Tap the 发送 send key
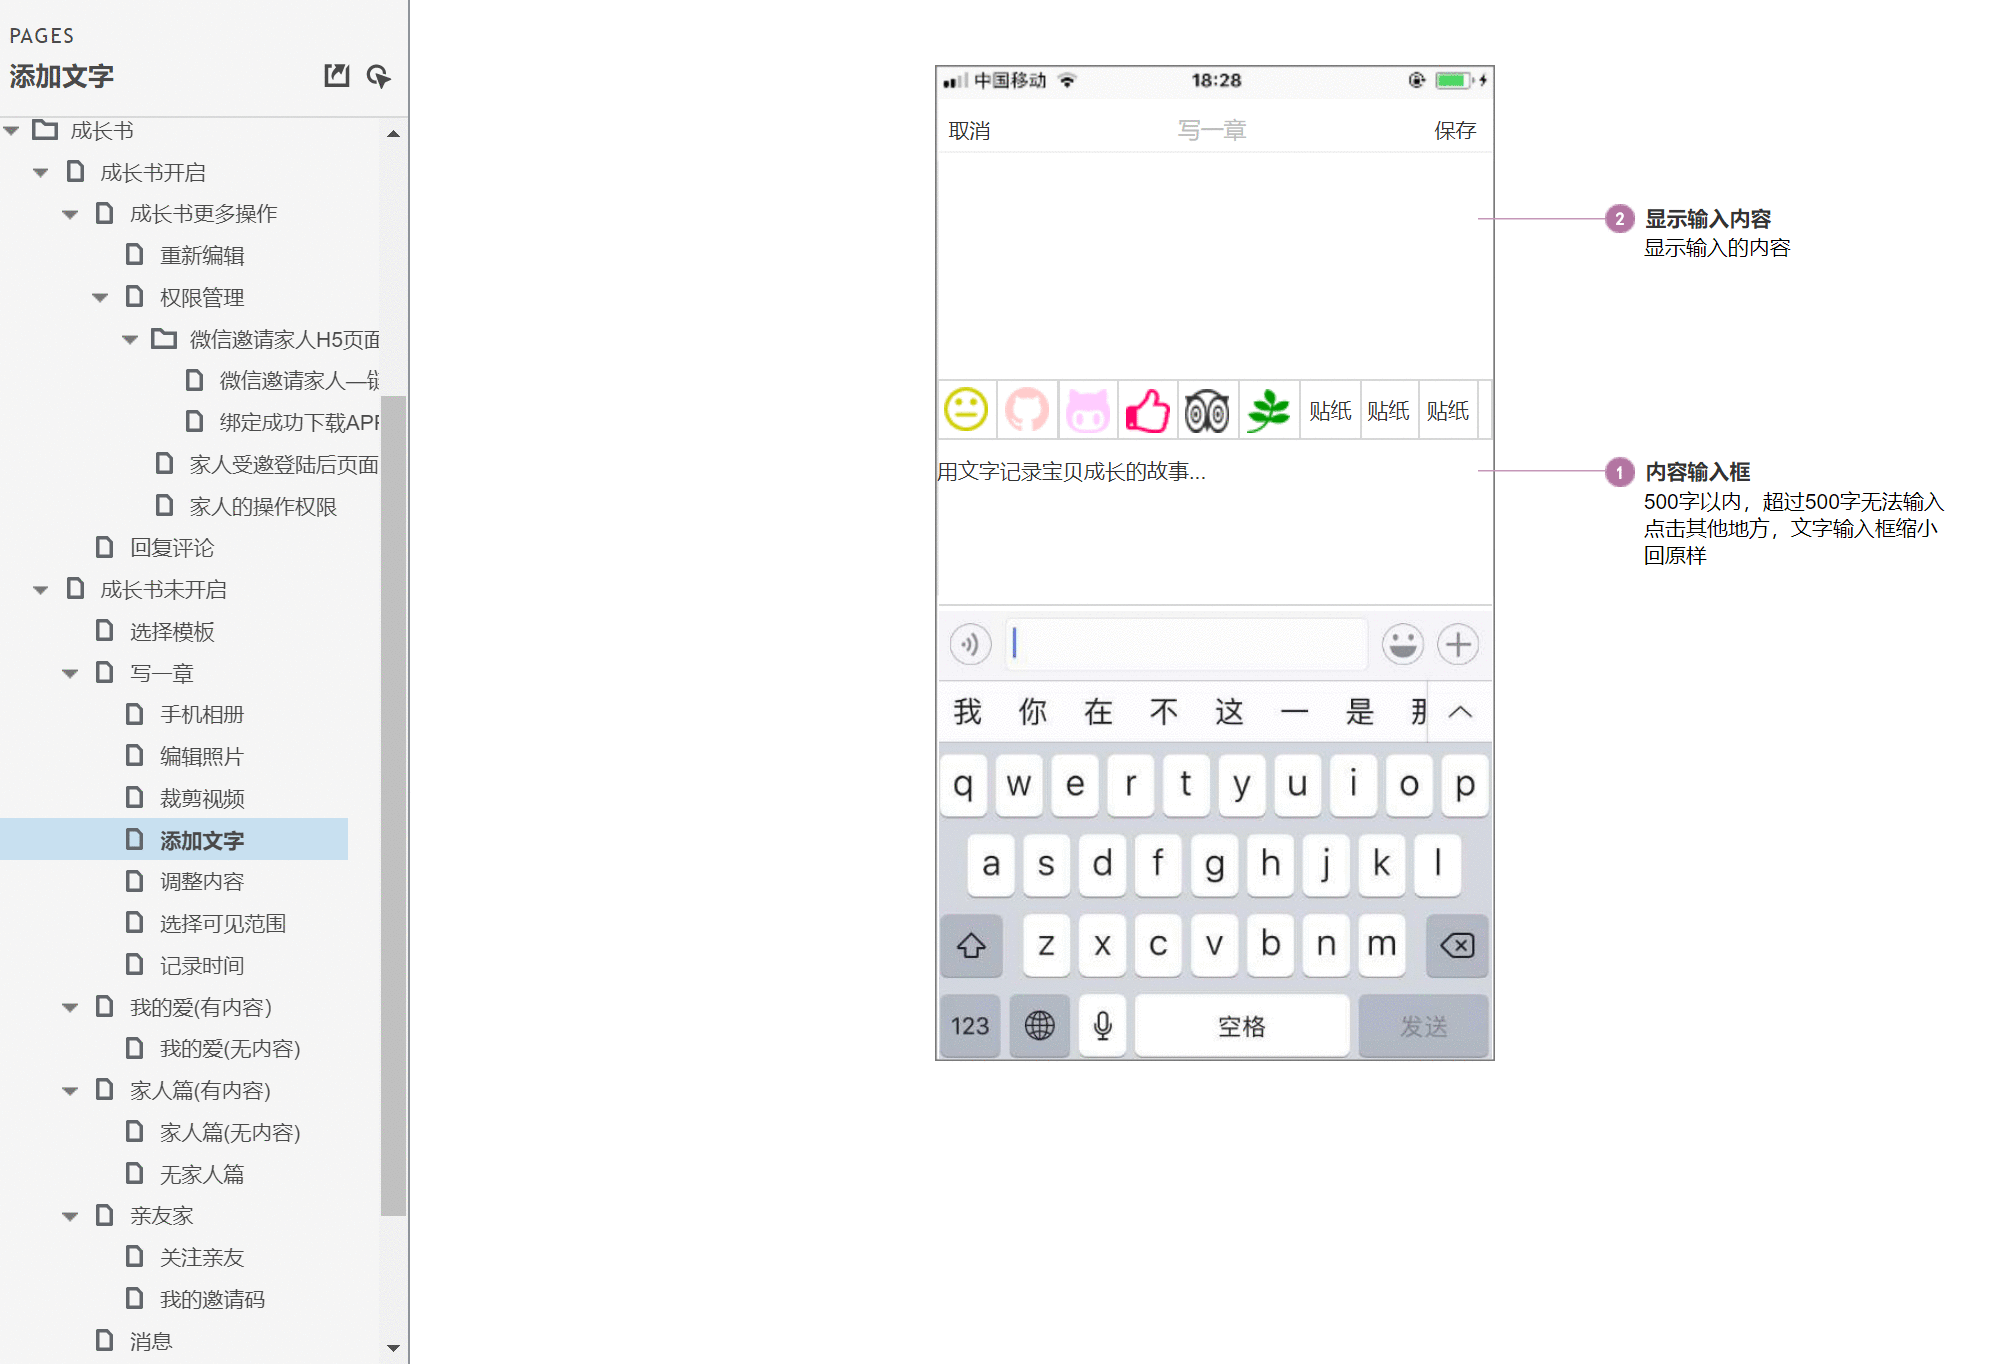 click(1423, 1026)
